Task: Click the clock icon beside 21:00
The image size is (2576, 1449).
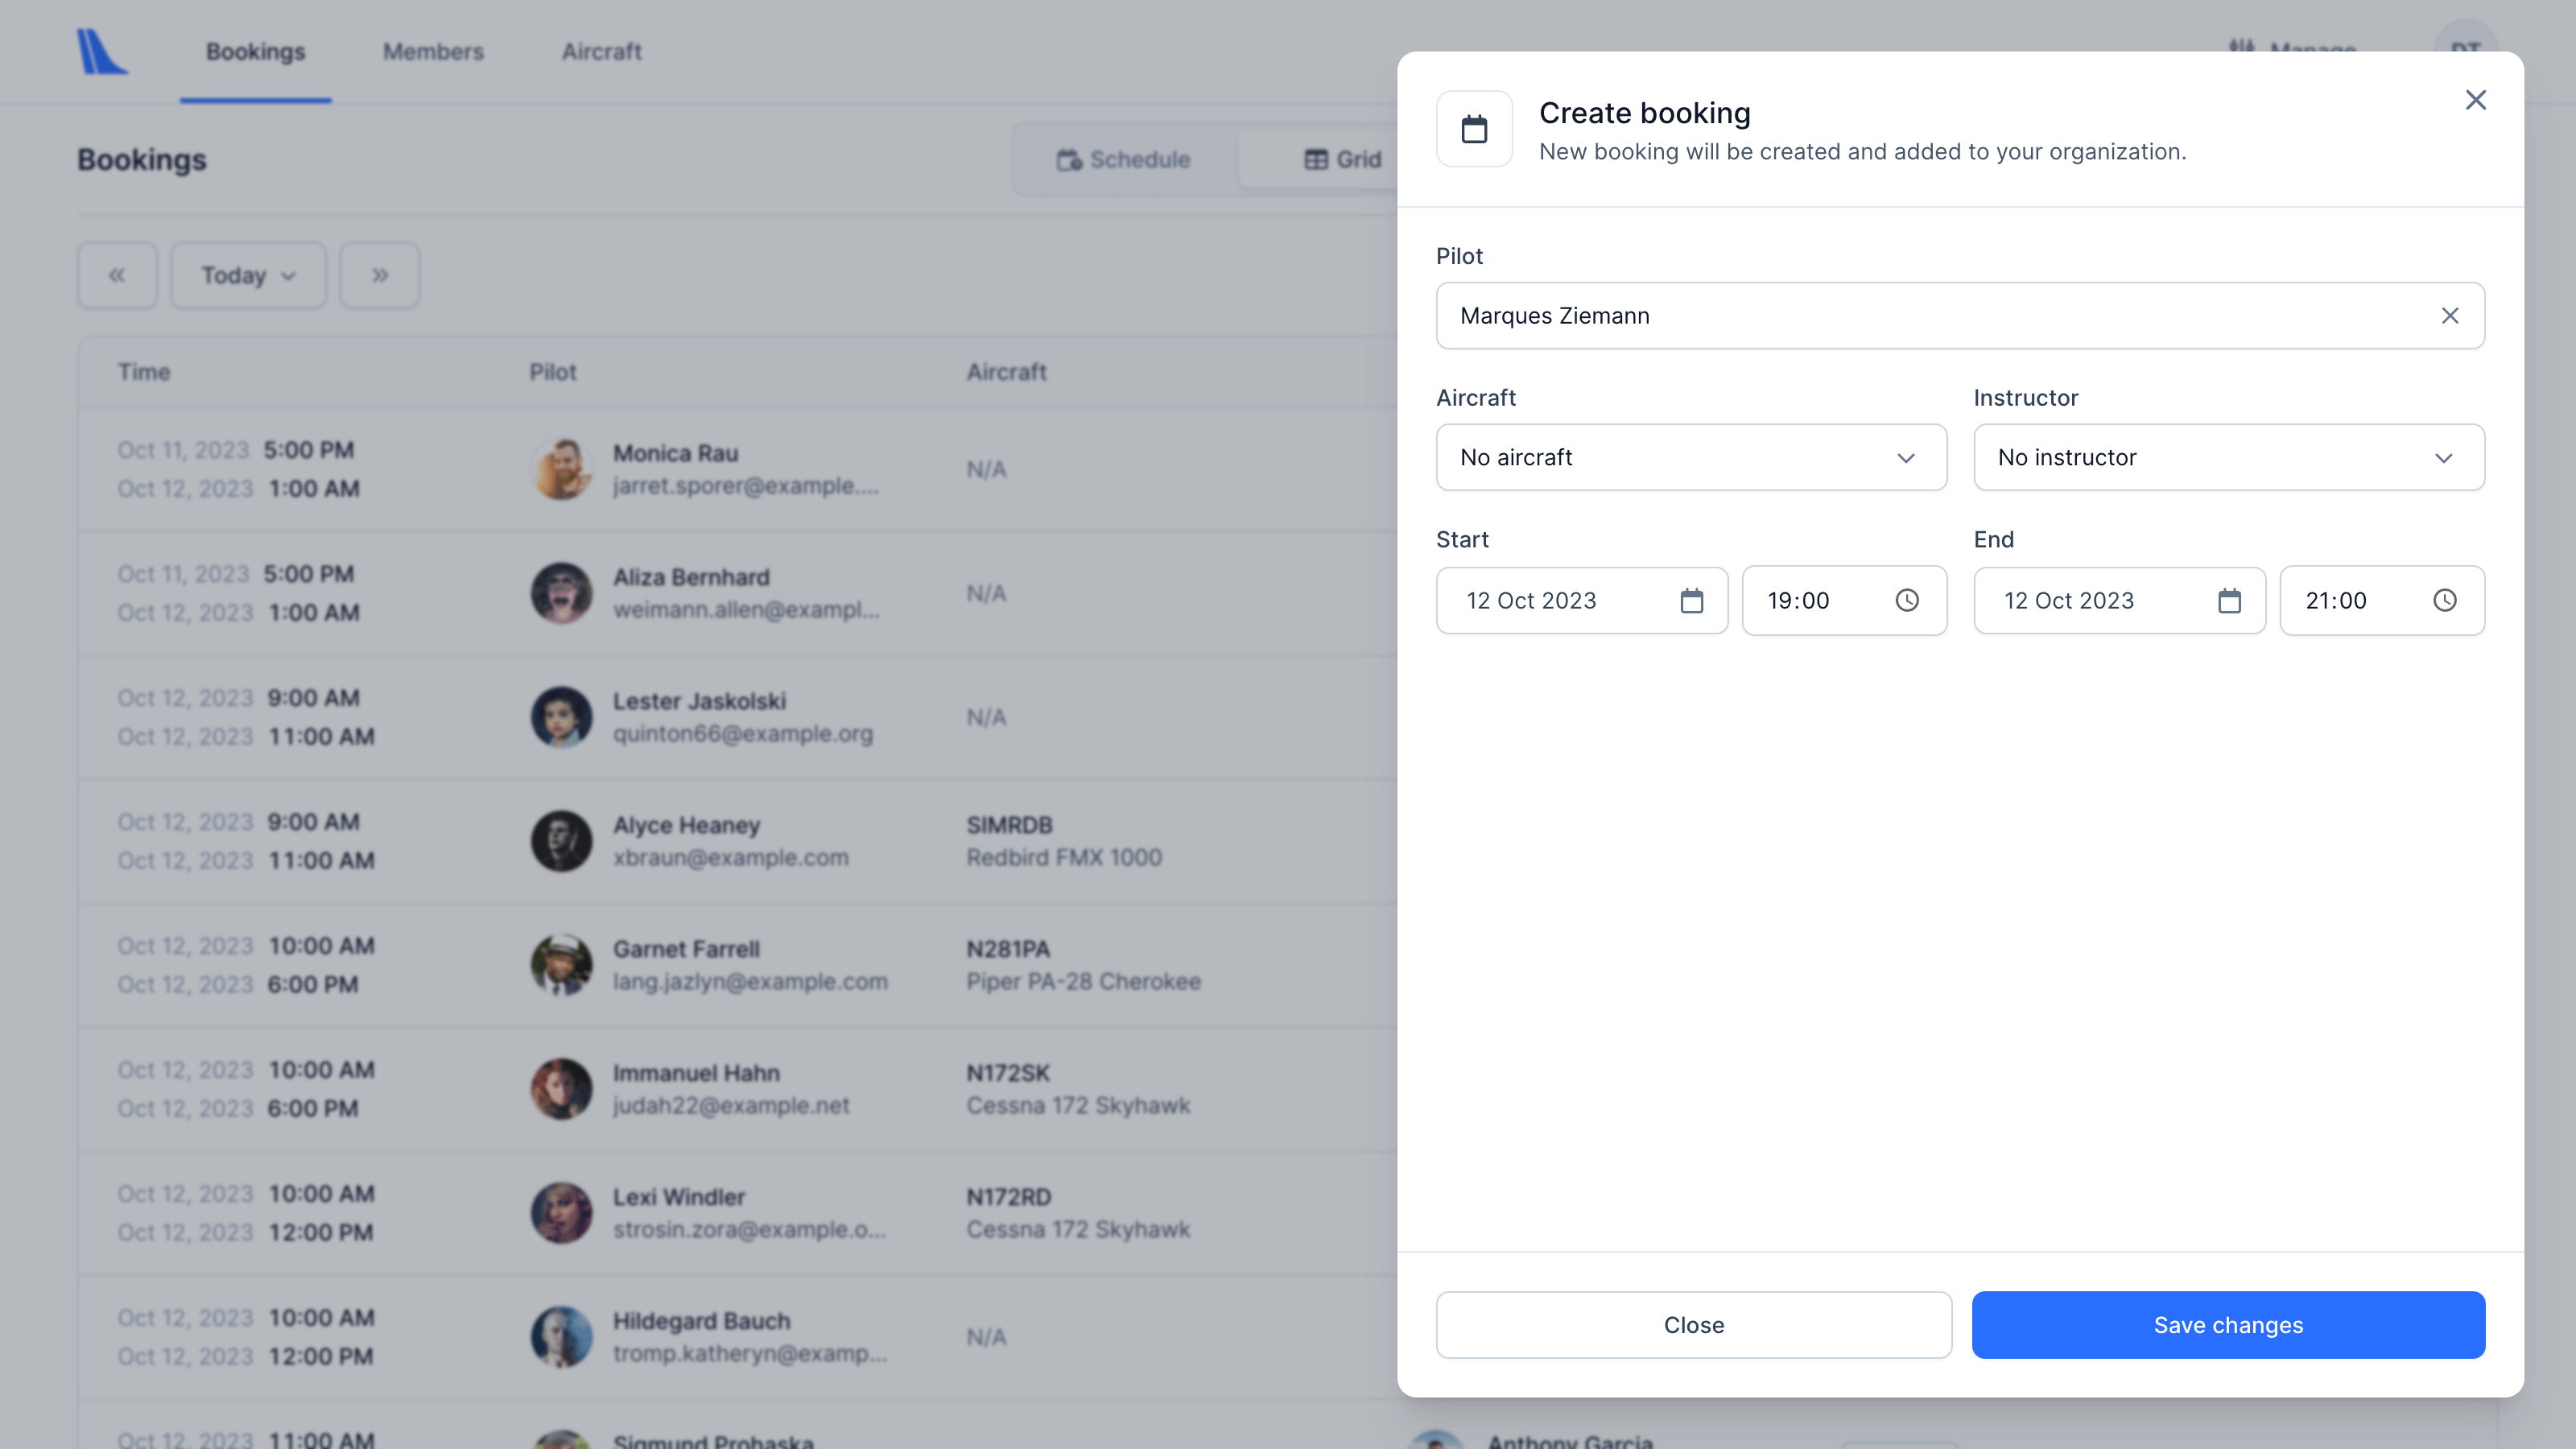Action: click(2444, 600)
